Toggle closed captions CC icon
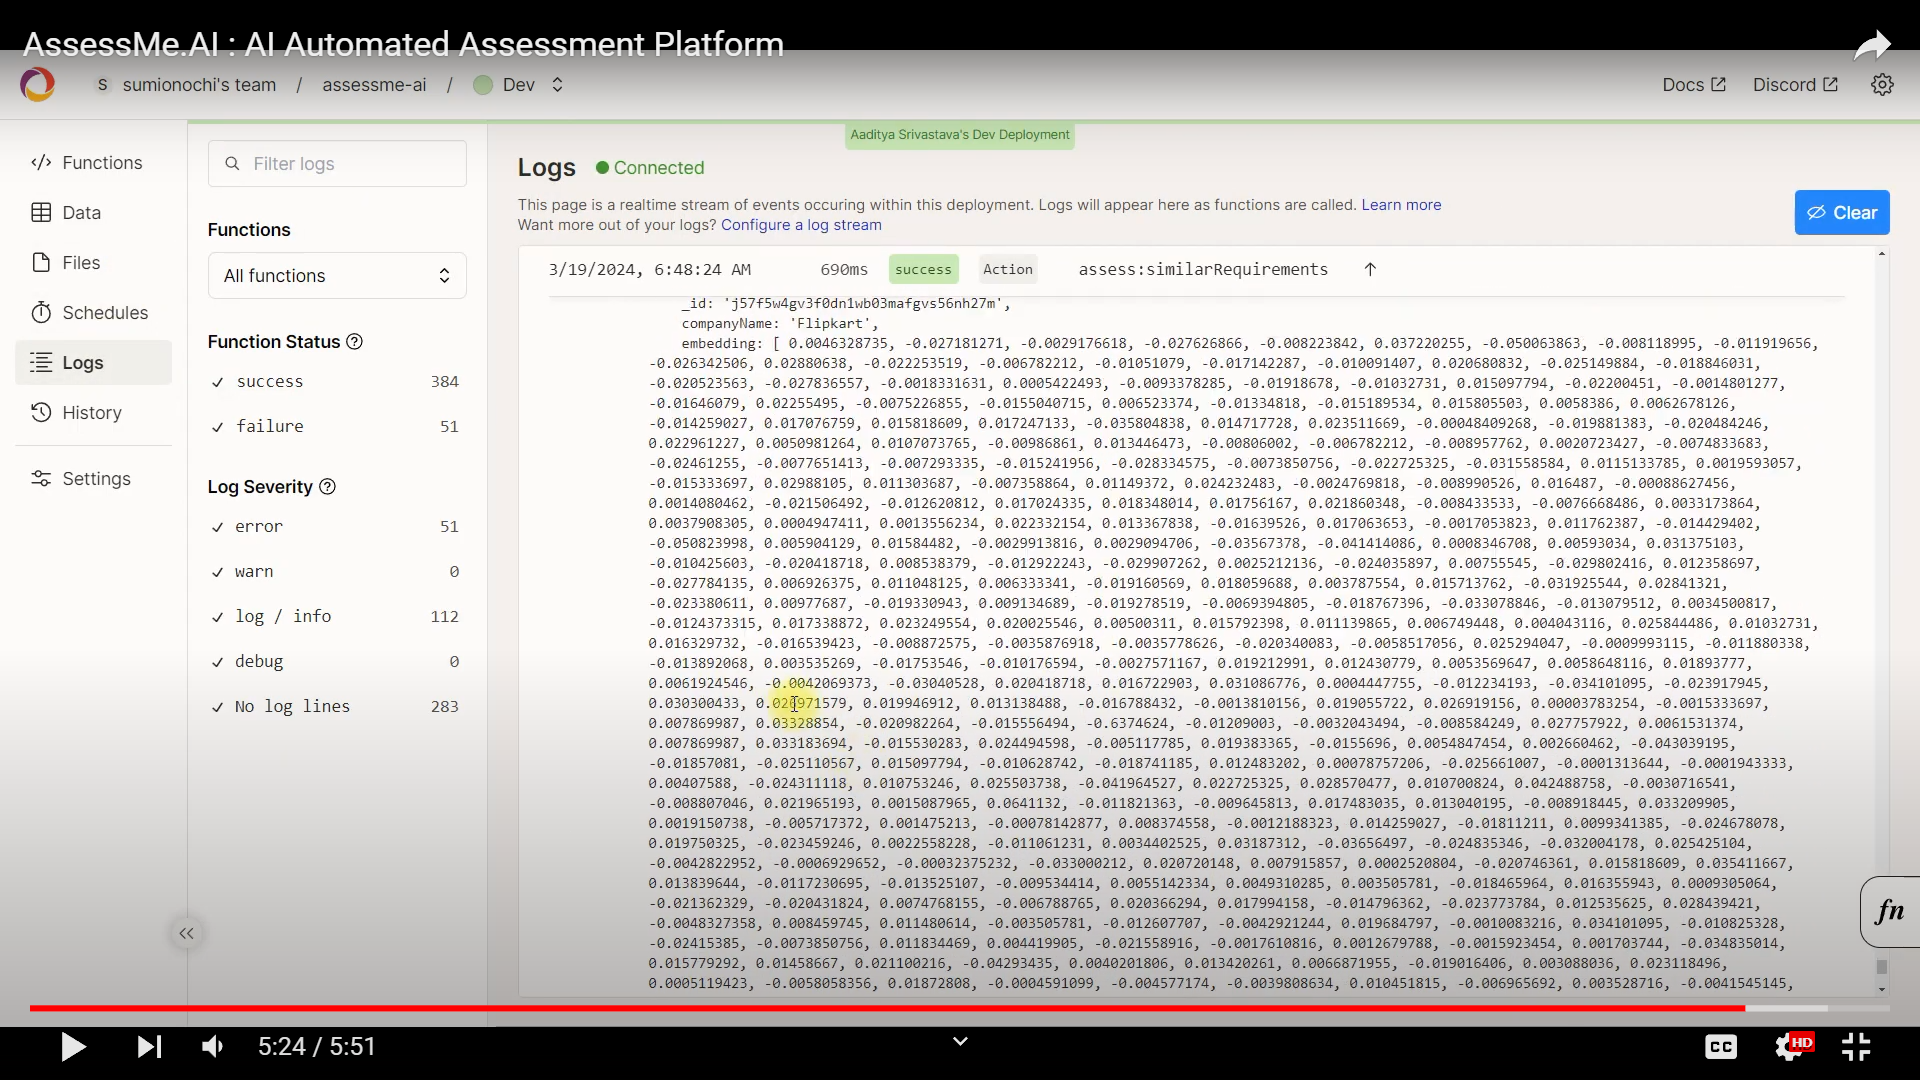Viewport: 1920px width, 1080px height. click(x=1720, y=1047)
